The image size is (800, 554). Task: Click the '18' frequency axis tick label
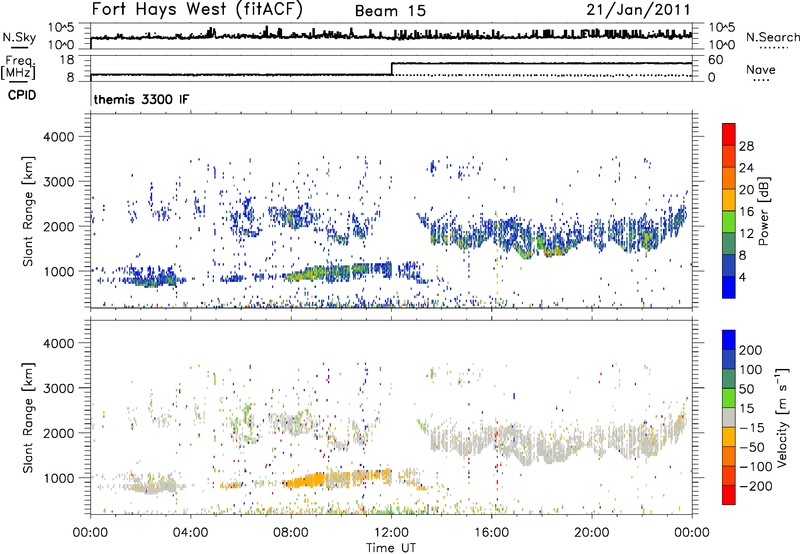[x=67, y=60]
